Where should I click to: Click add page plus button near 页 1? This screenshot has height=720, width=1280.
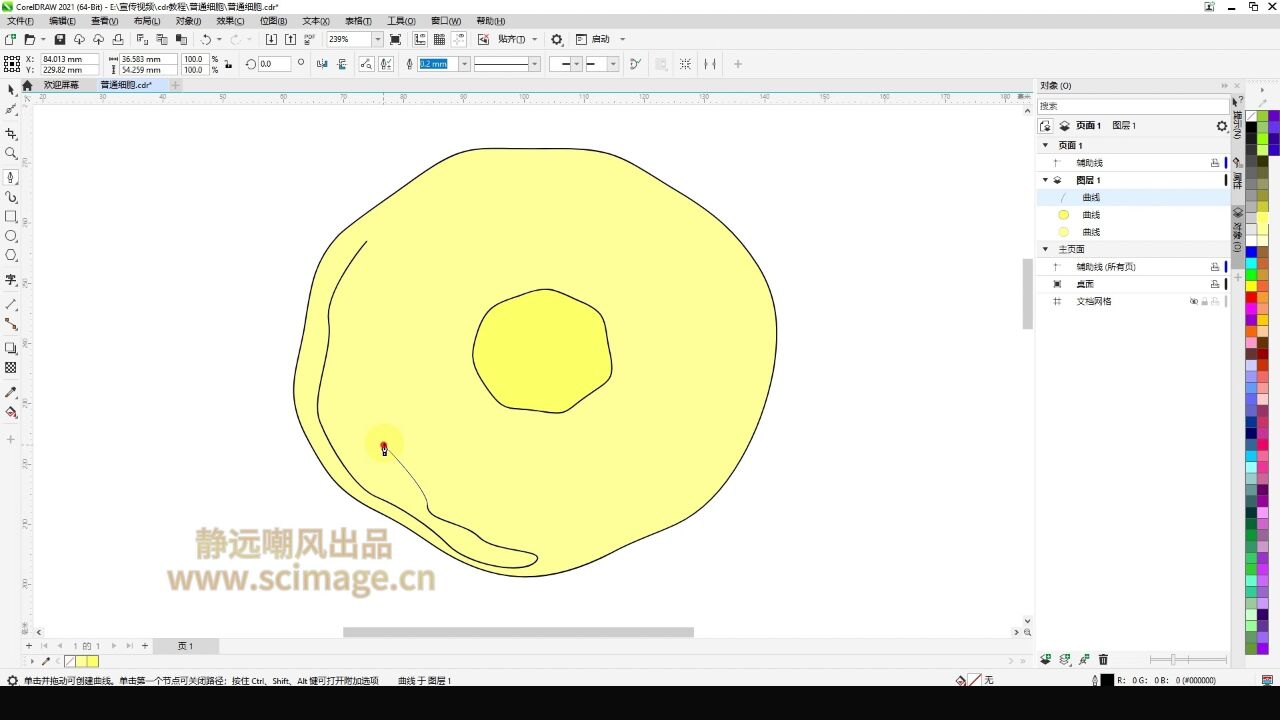pyautogui.click(x=145, y=646)
